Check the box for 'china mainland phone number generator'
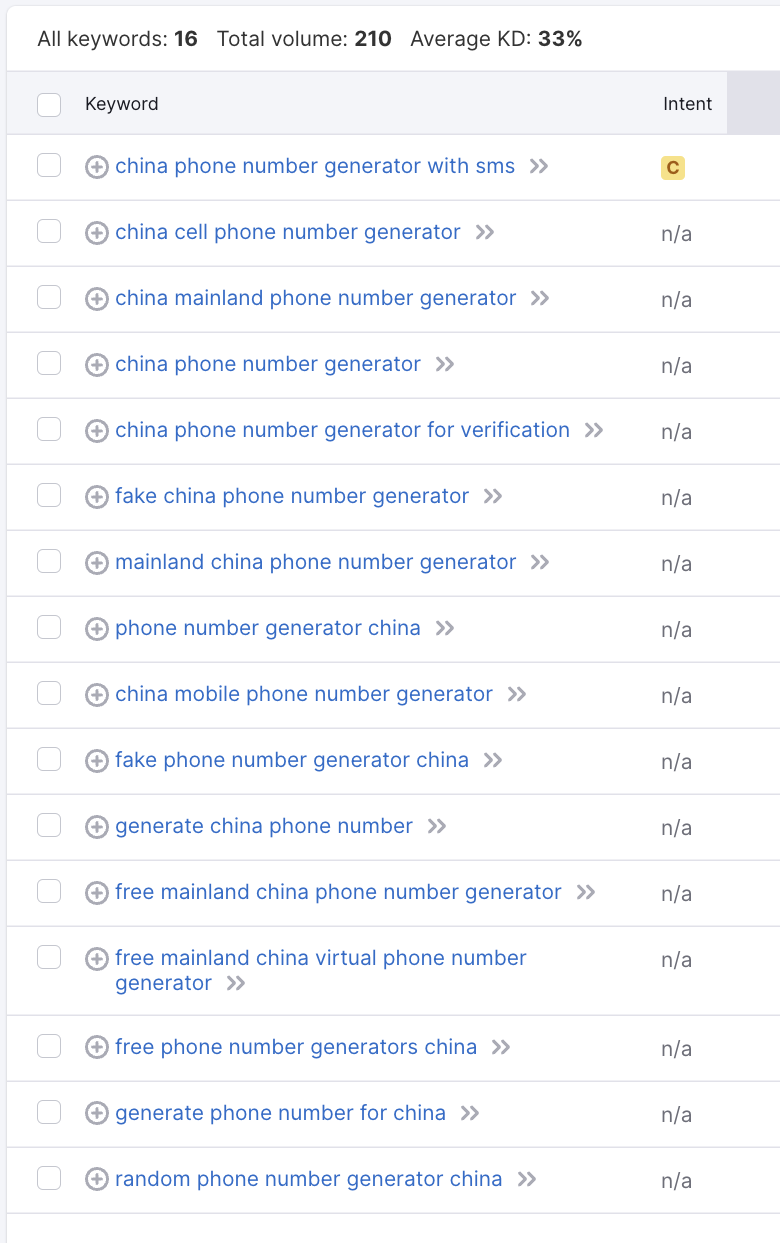 (x=49, y=297)
